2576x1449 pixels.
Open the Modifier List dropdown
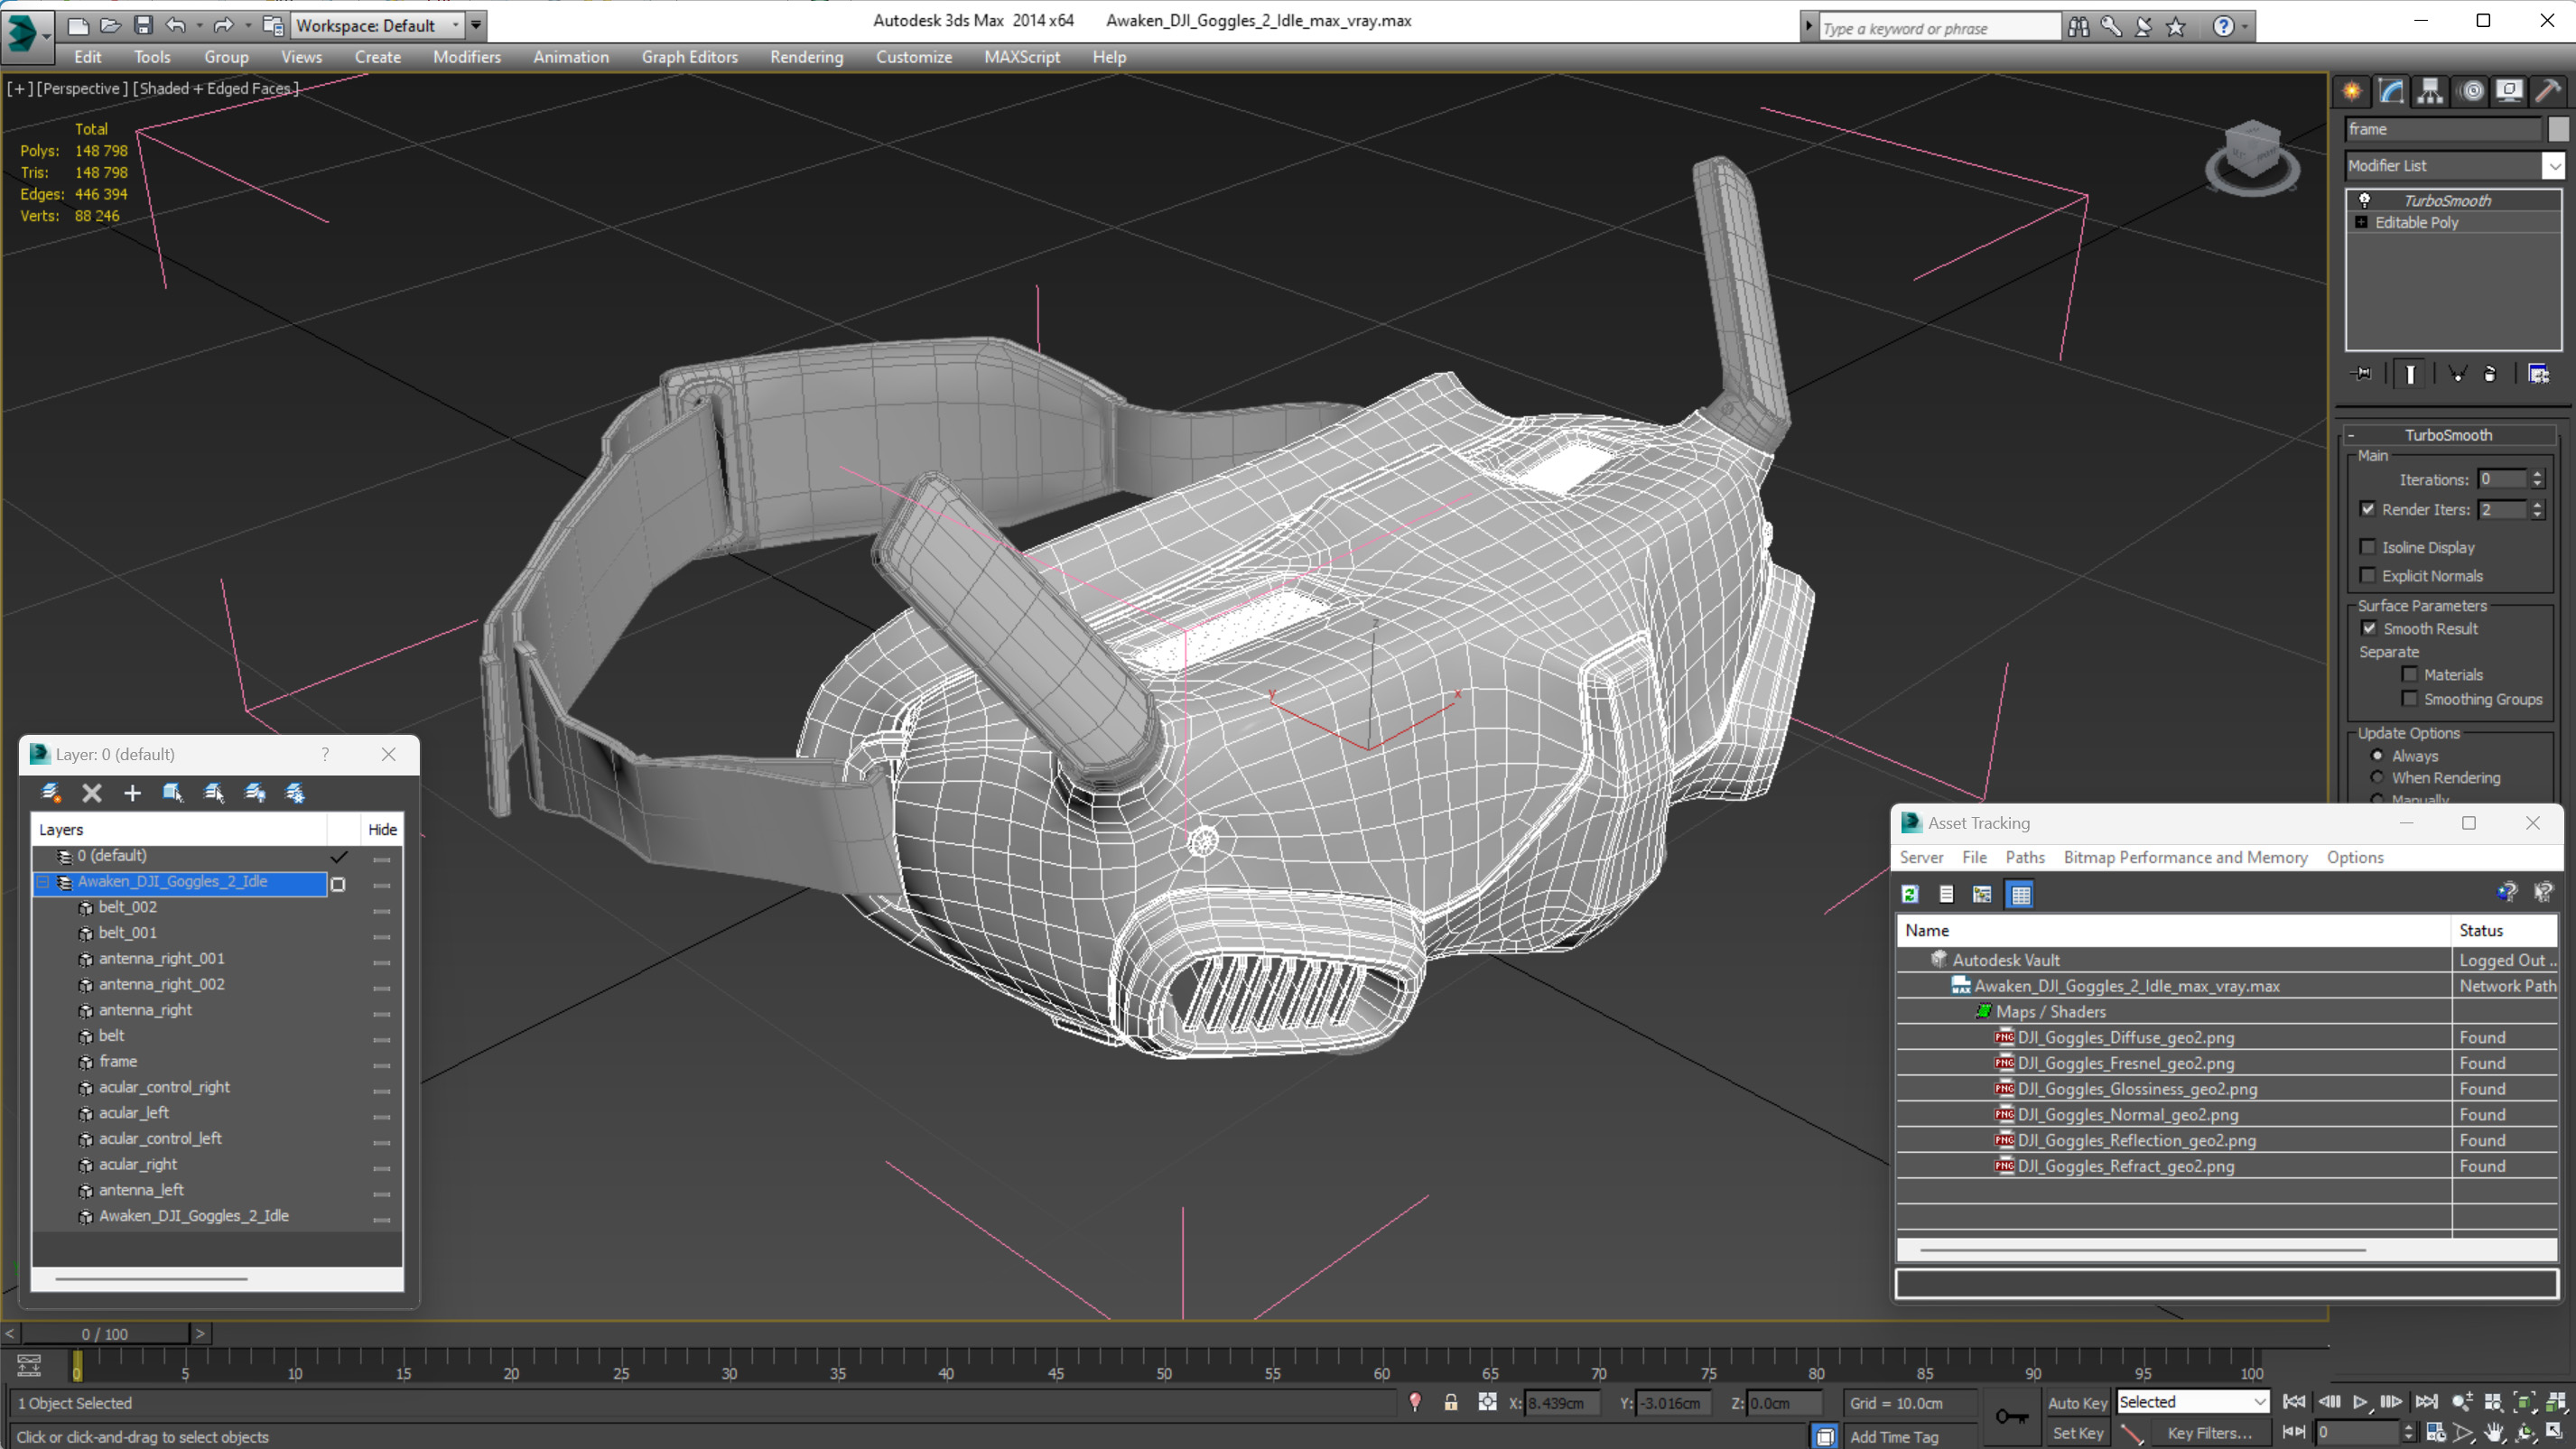click(x=2554, y=165)
